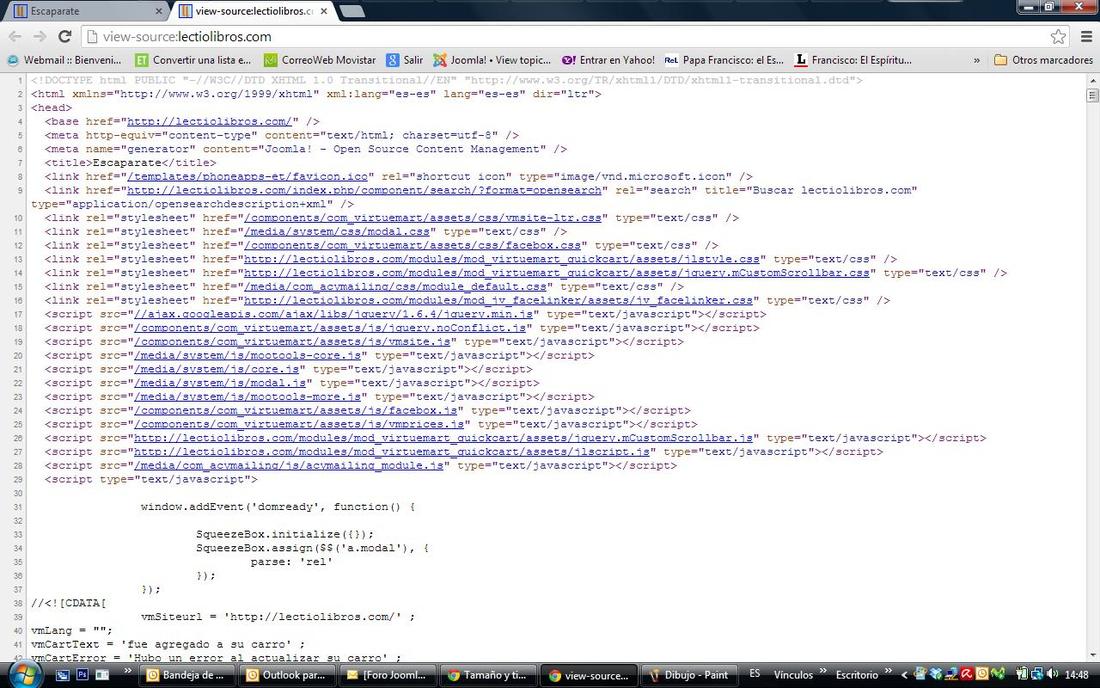Open the acymailing_module.js script link
Image resolution: width=1100 pixels, height=688 pixels.
tap(288, 465)
